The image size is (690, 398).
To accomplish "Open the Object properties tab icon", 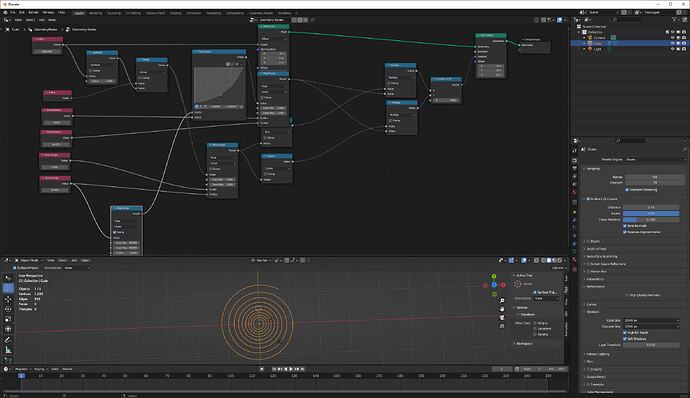I will pyautogui.click(x=575, y=212).
